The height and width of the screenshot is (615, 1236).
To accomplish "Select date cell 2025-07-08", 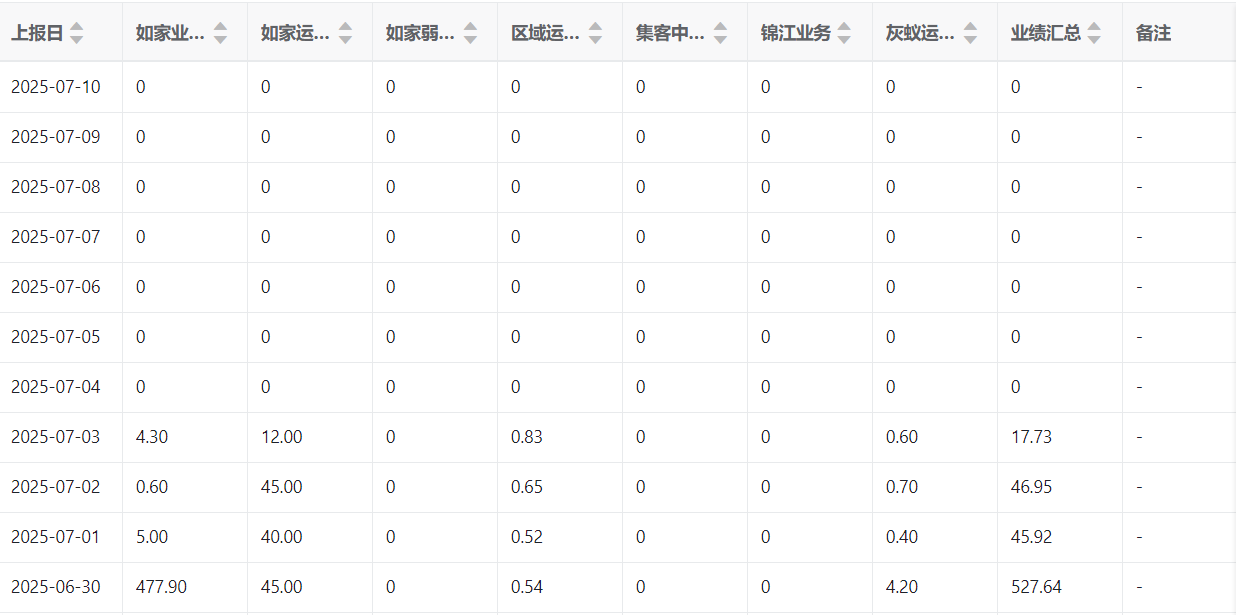I will tap(56, 187).
